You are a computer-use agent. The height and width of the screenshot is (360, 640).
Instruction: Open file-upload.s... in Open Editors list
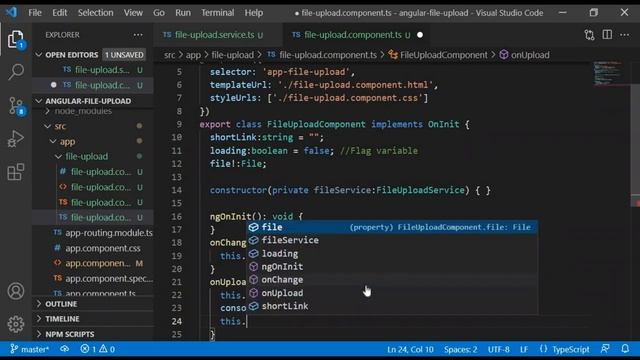point(102,70)
